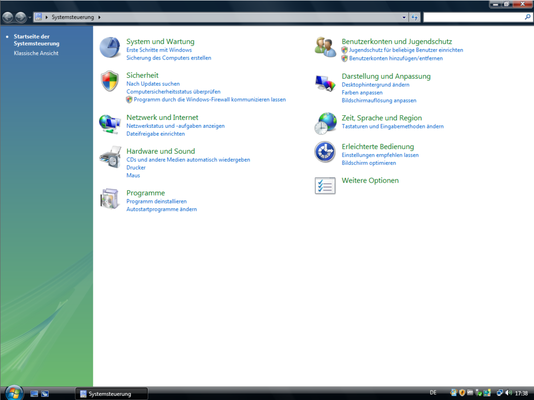Click Nach Updates suchen
Viewport: 534px width, 400px height.
point(153,84)
